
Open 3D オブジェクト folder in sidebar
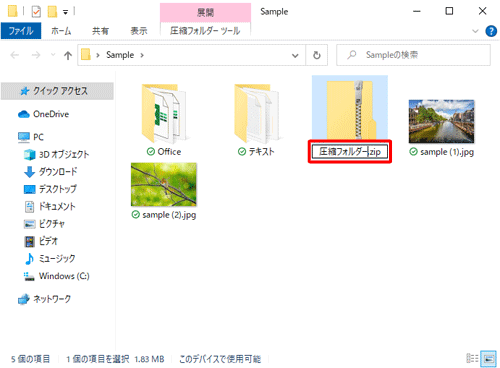(64, 154)
